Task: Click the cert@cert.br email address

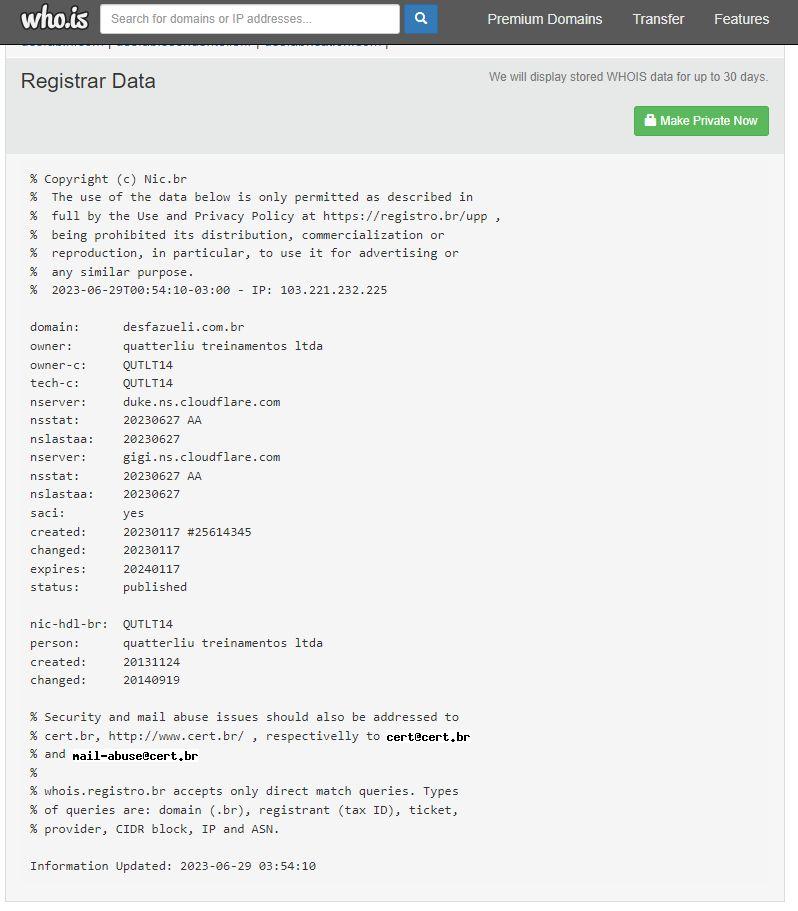Action: click(428, 736)
